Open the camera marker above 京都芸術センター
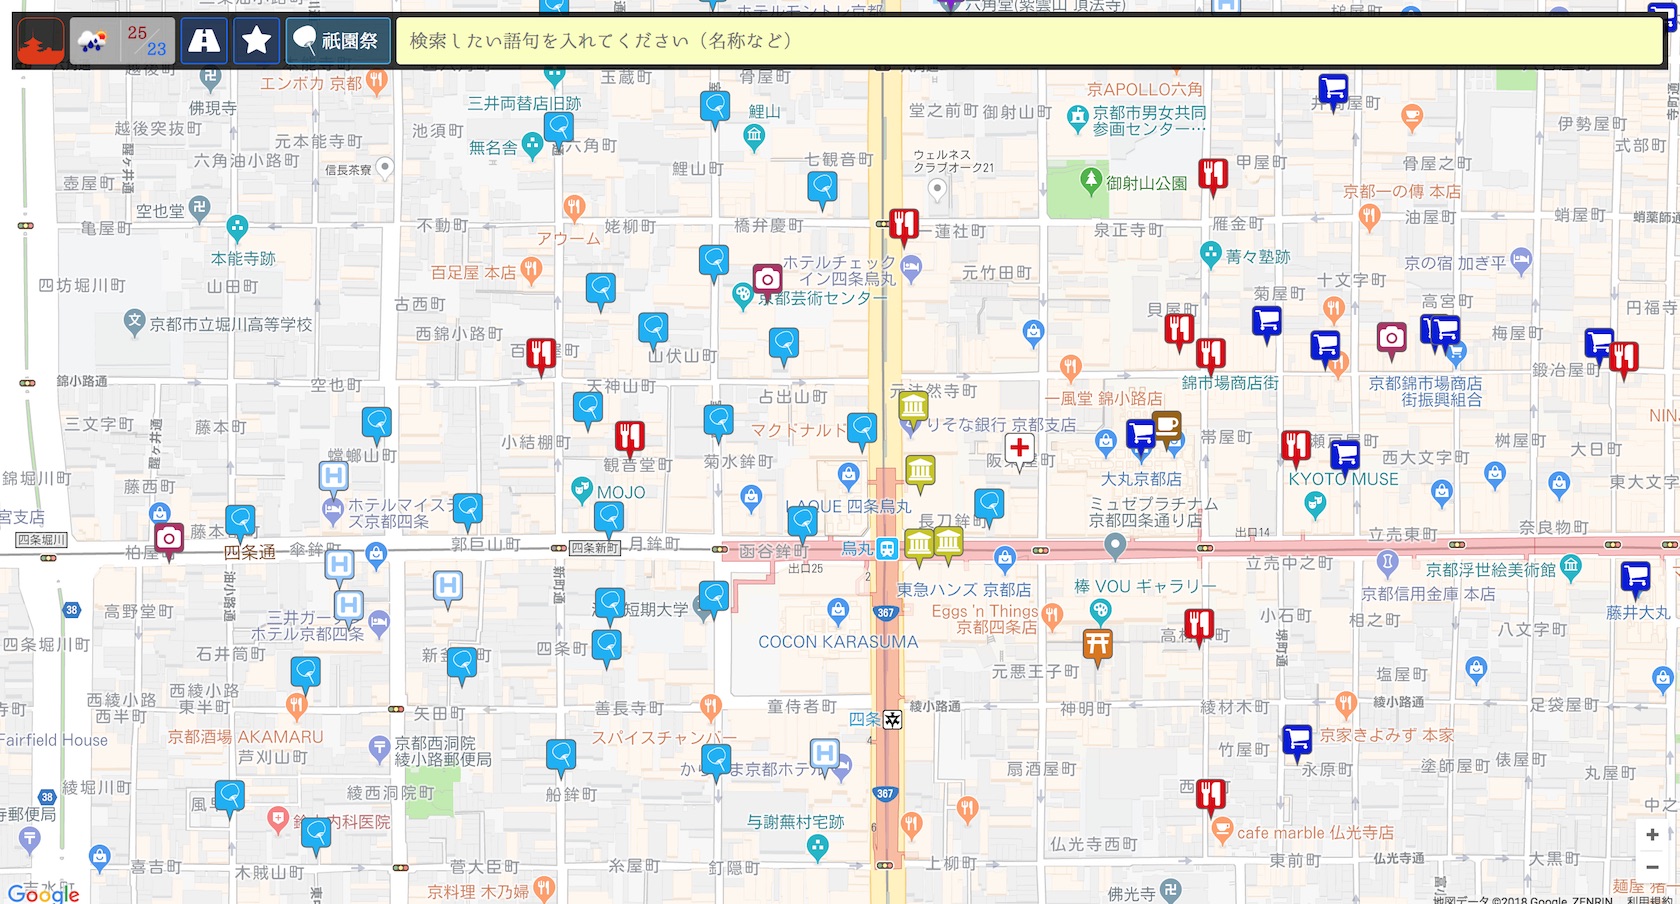 pos(767,279)
